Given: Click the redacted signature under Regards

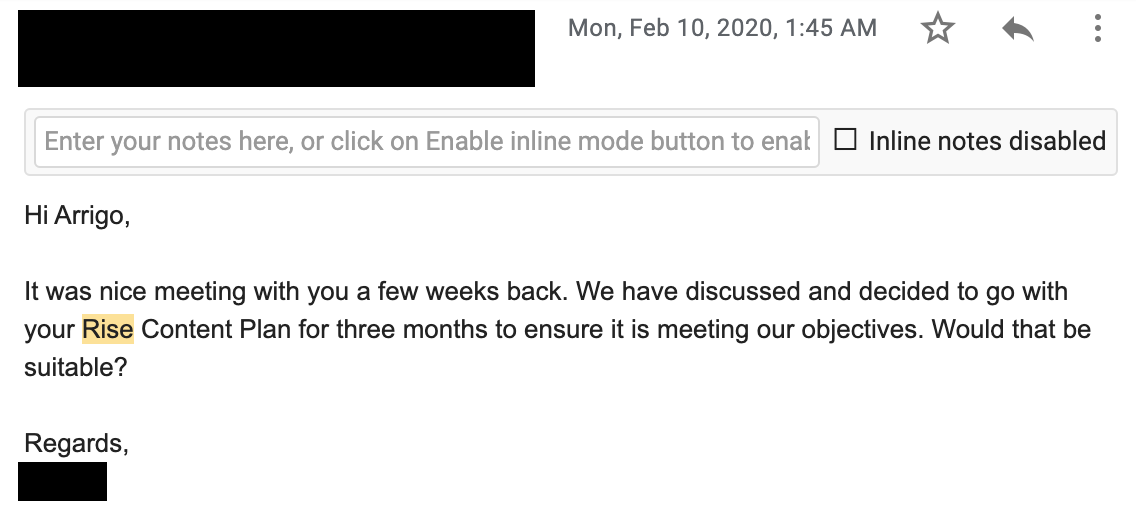Looking at the screenshot, I should 62,481.
